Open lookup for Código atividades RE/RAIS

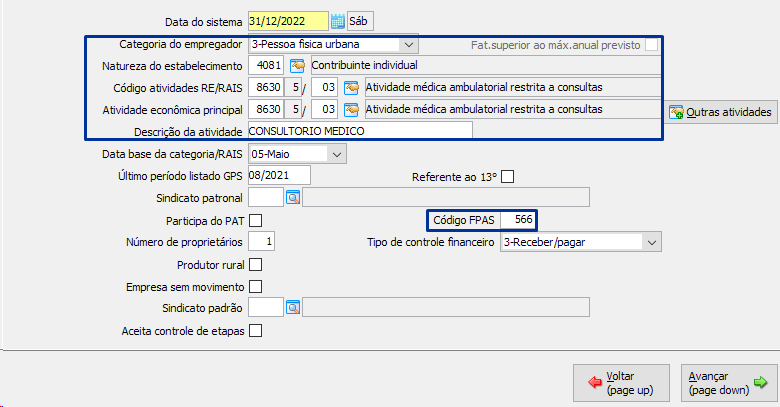pyautogui.click(x=351, y=88)
